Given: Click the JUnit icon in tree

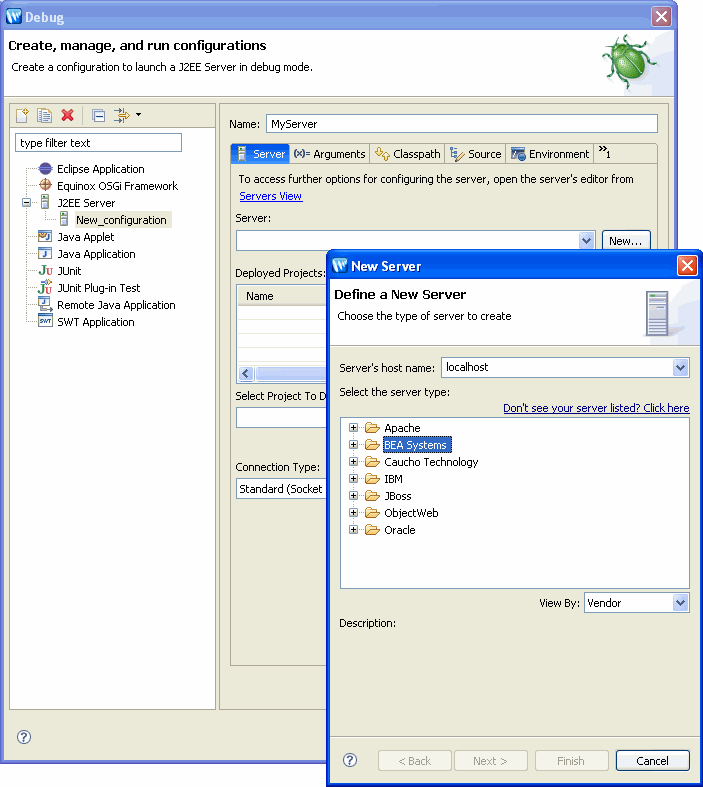Looking at the screenshot, I should pyautogui.click(x=46, y=271).
